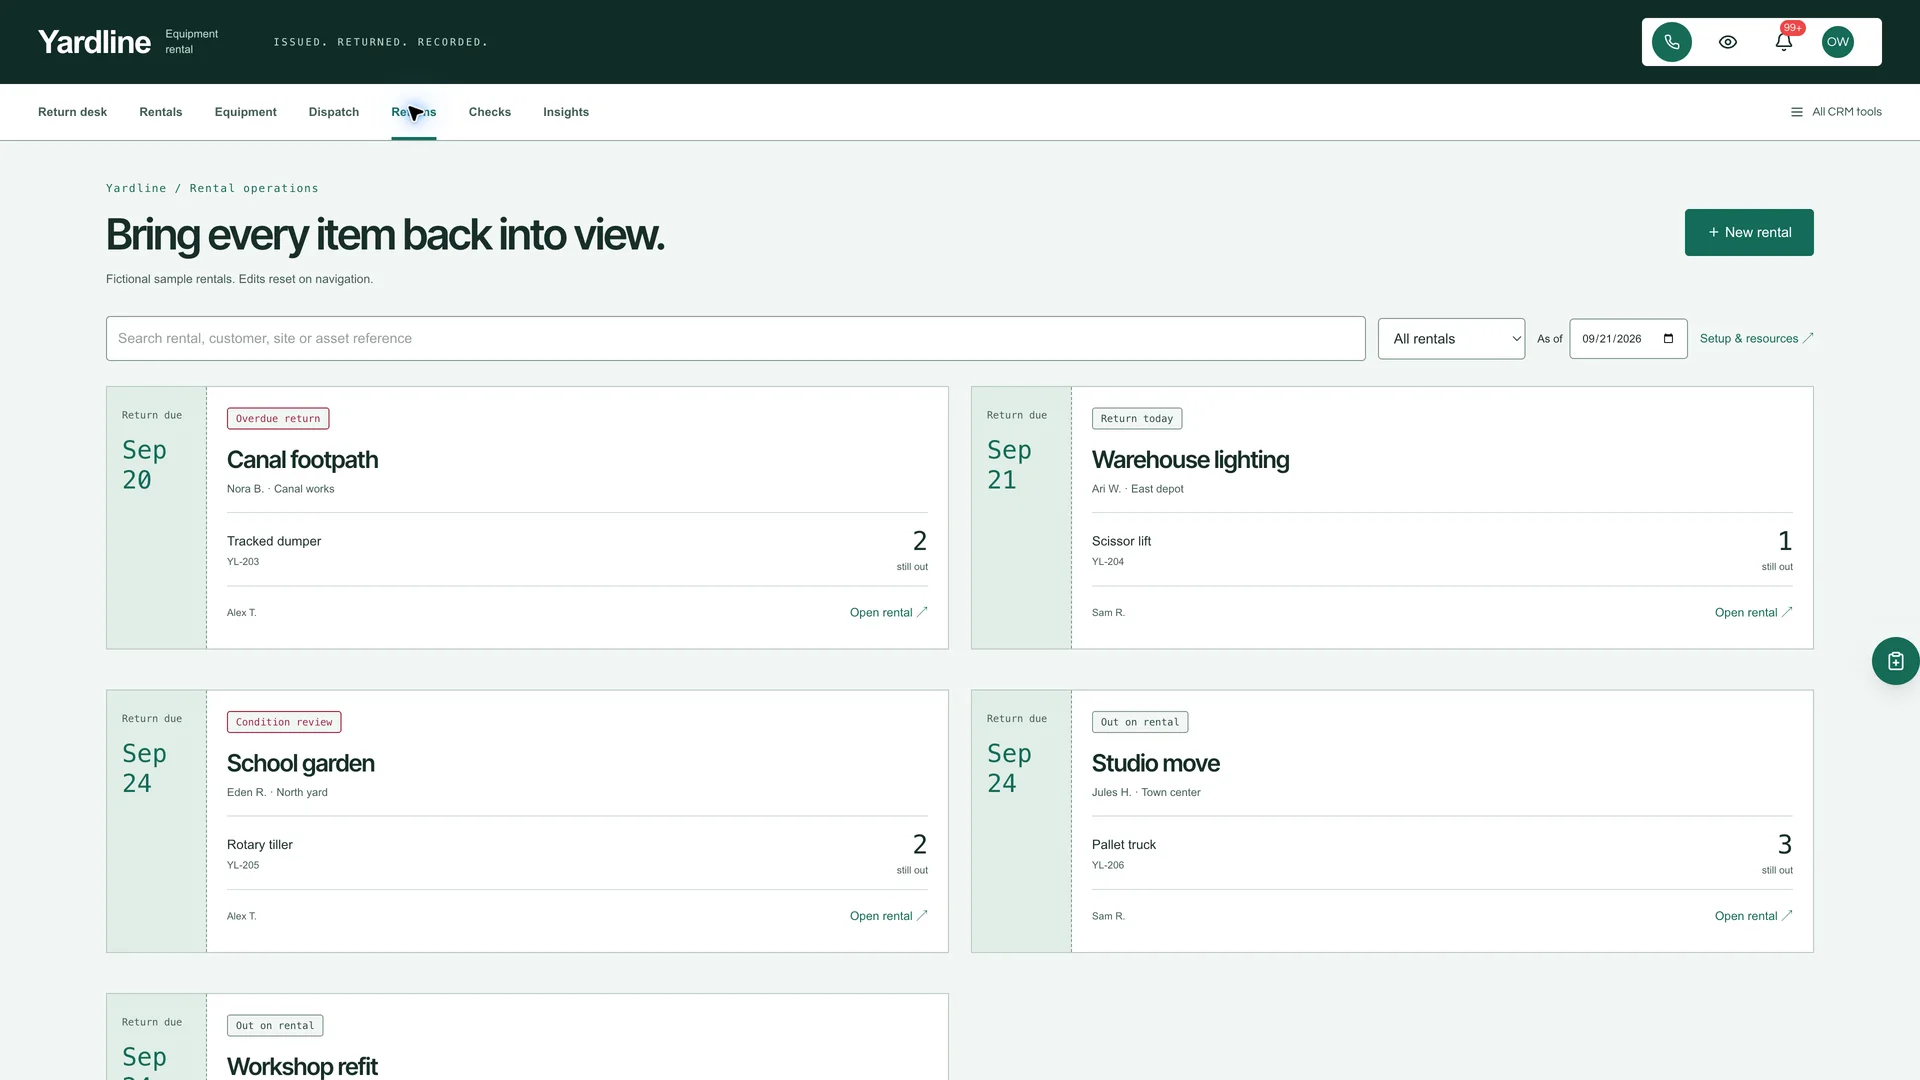Open the Equipment tab
The image size is (1920, 1080).
point(245,112)
